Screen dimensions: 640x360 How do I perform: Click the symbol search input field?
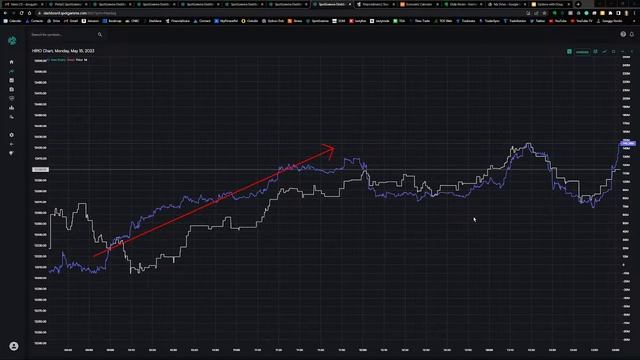tap(63, 35)
